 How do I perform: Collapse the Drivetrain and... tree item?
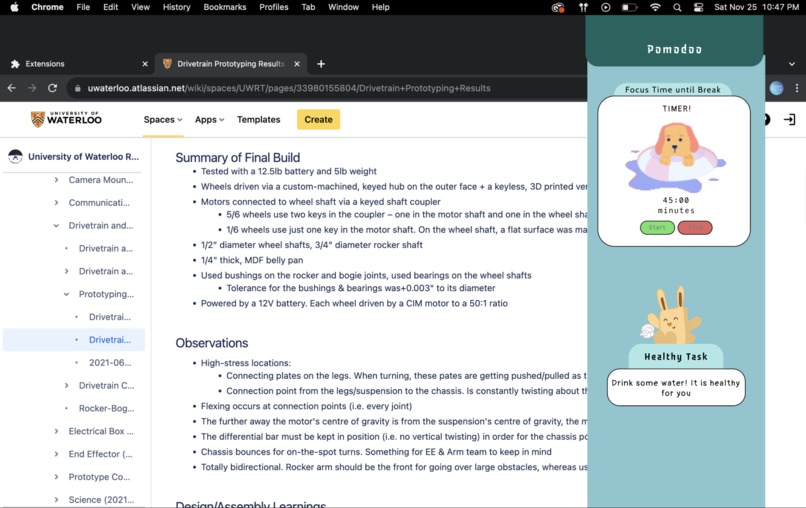(x=56, y=225)
